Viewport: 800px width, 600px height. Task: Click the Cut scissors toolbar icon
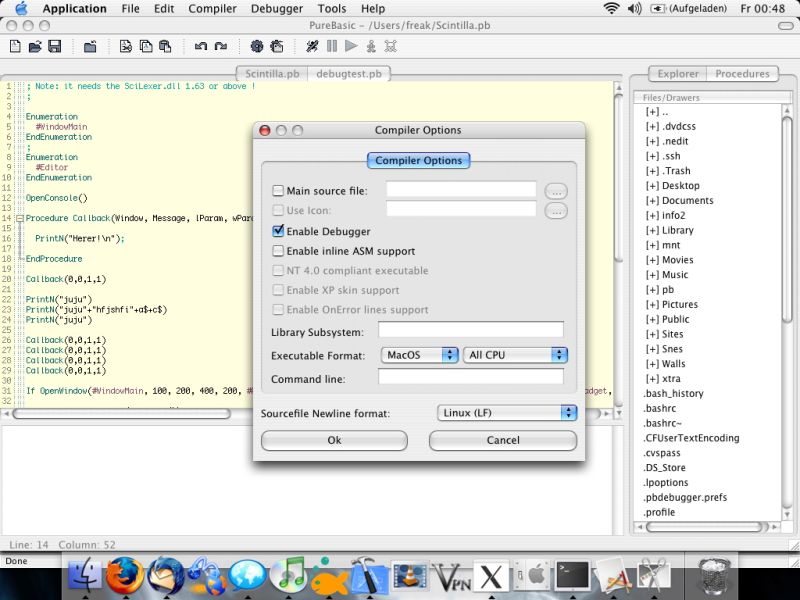pyautogui.click(x=126, y=46)
